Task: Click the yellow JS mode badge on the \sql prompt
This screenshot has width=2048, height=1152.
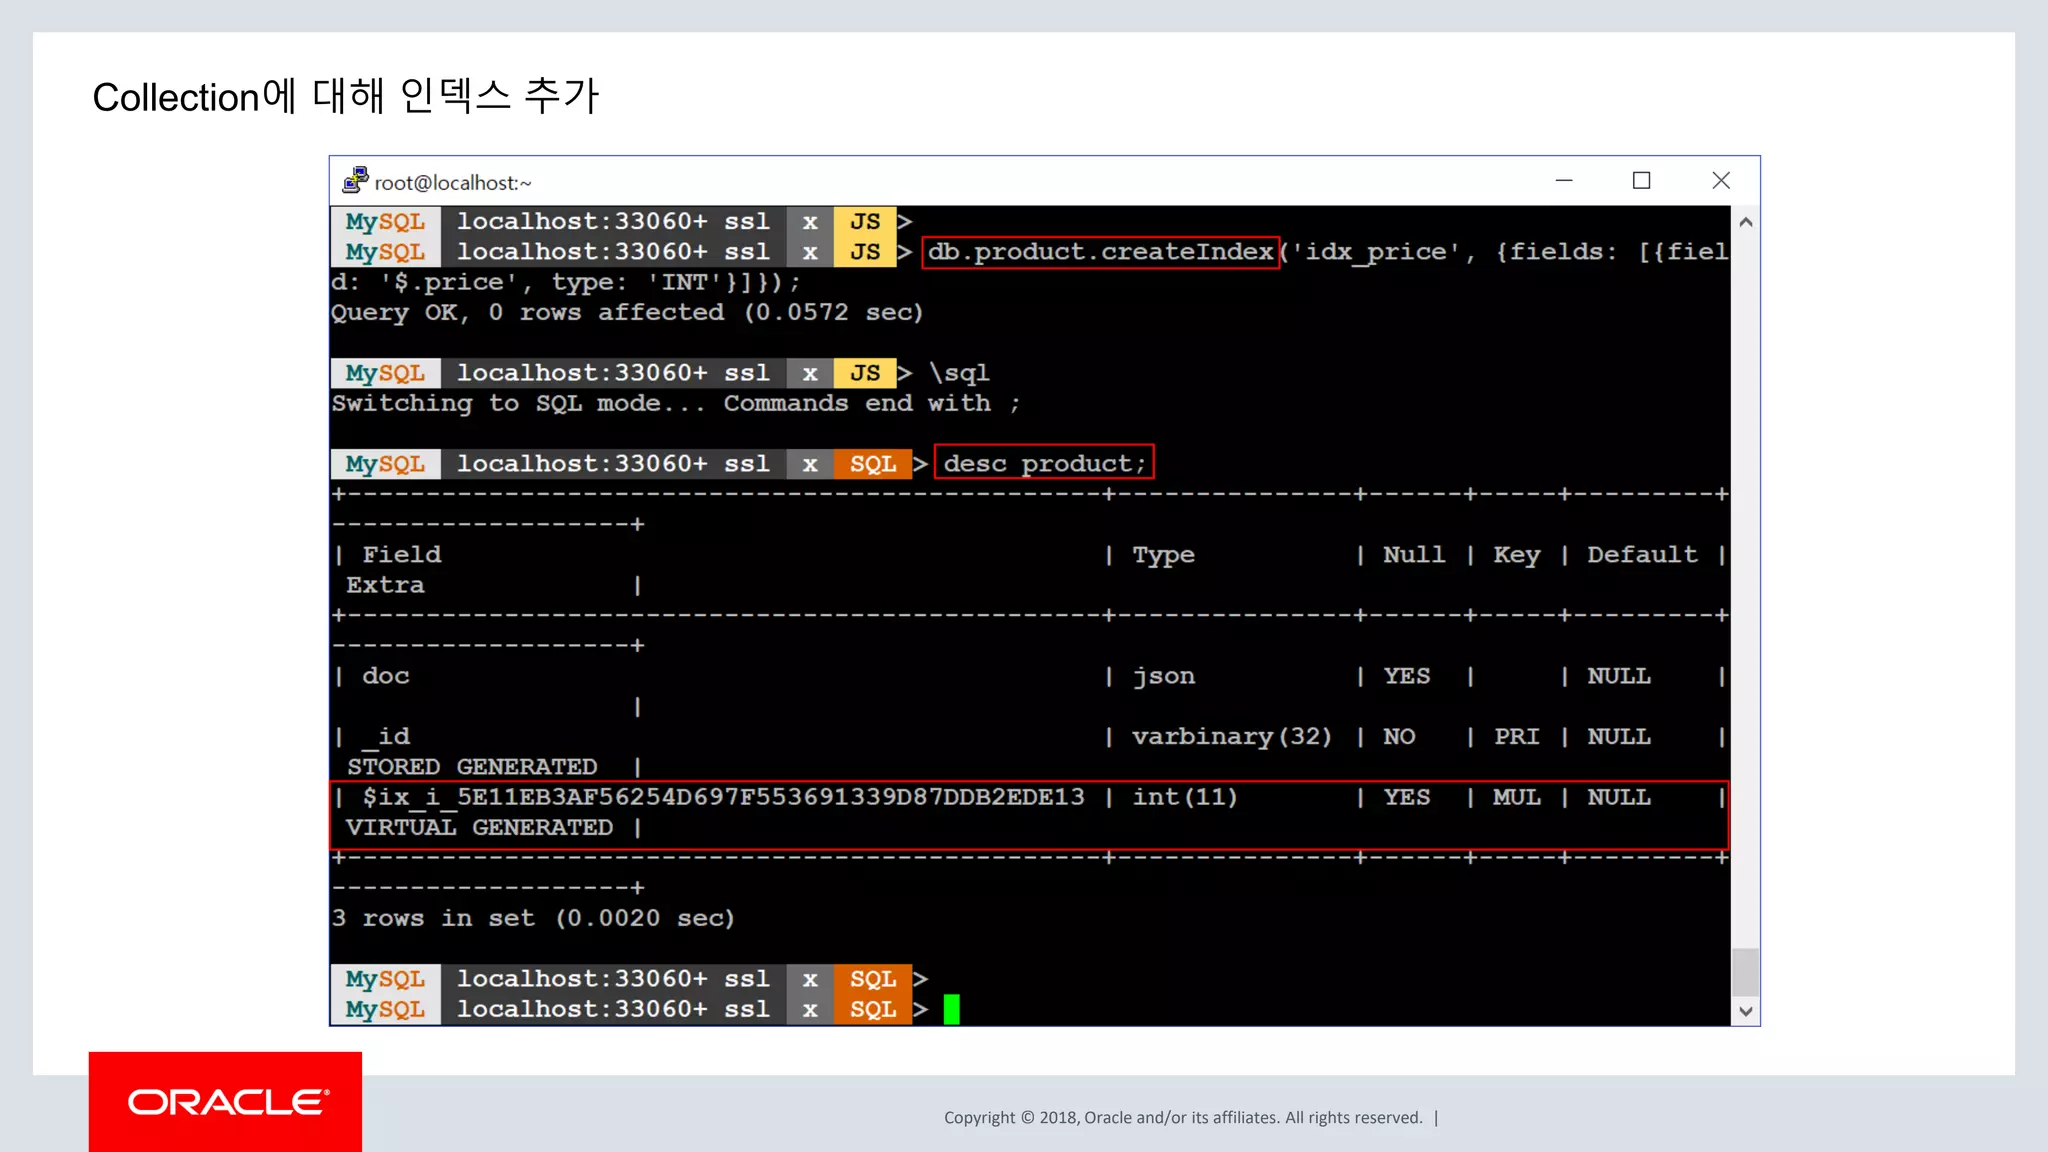Action: point(864,373)
